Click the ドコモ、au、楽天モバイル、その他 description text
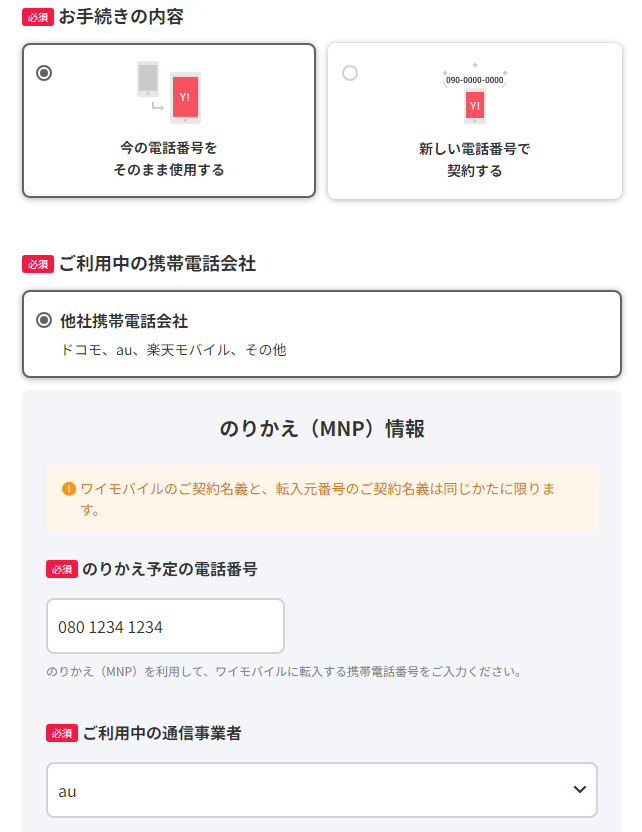Screen dimensions: 642x832 (173, 350)
